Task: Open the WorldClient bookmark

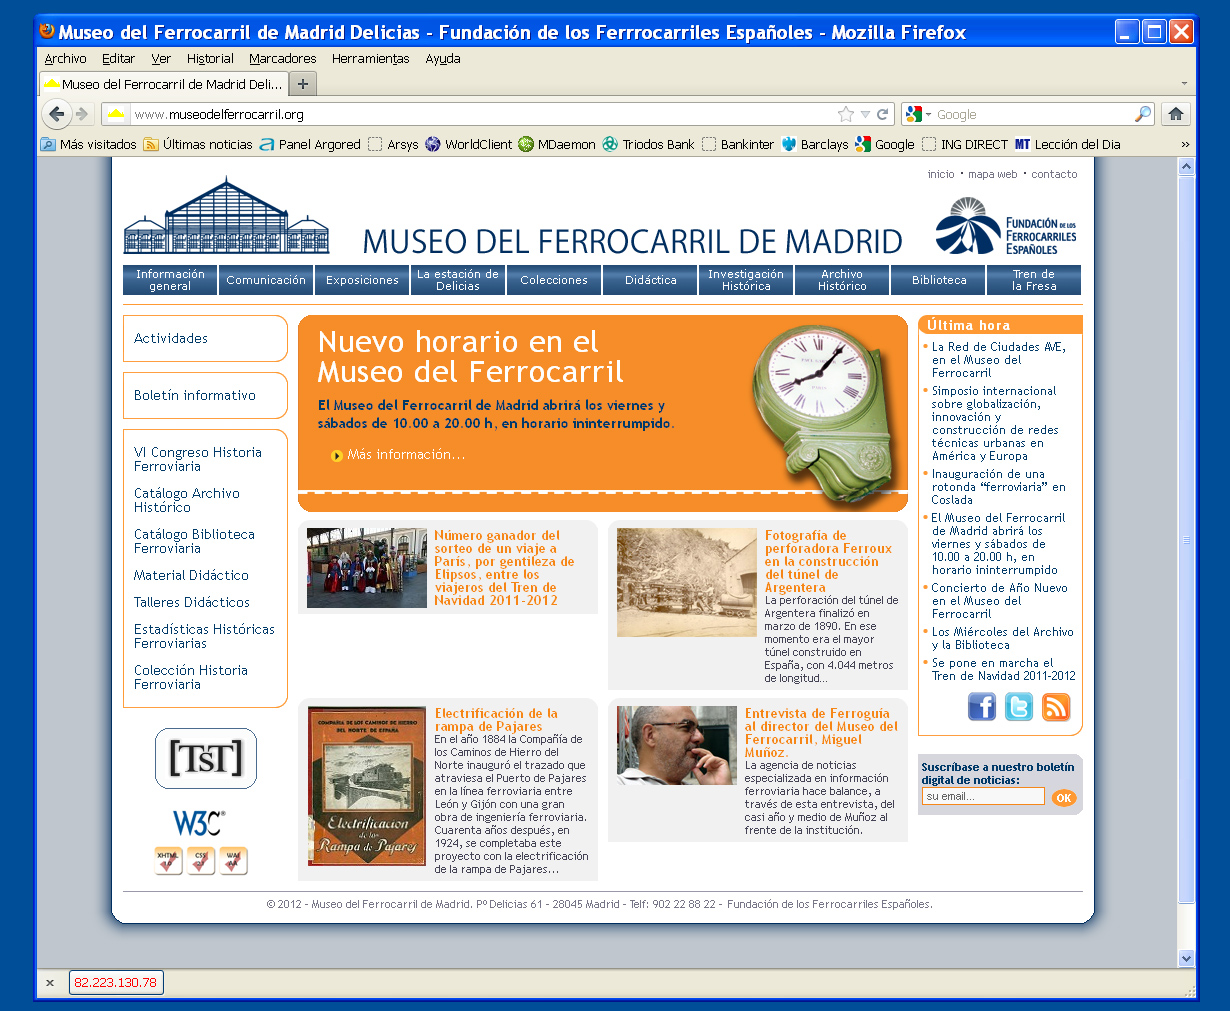Action: pos(468,144)
